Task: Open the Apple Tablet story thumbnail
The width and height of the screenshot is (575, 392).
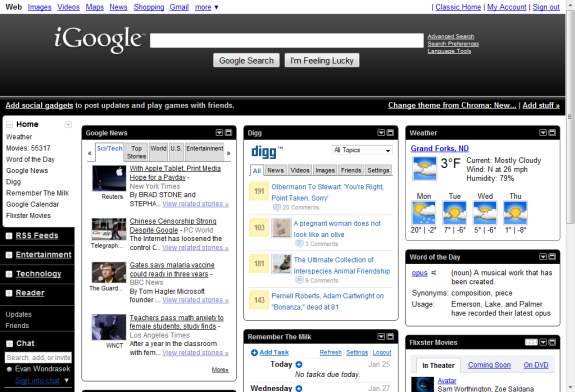Action: pos(109,178)
